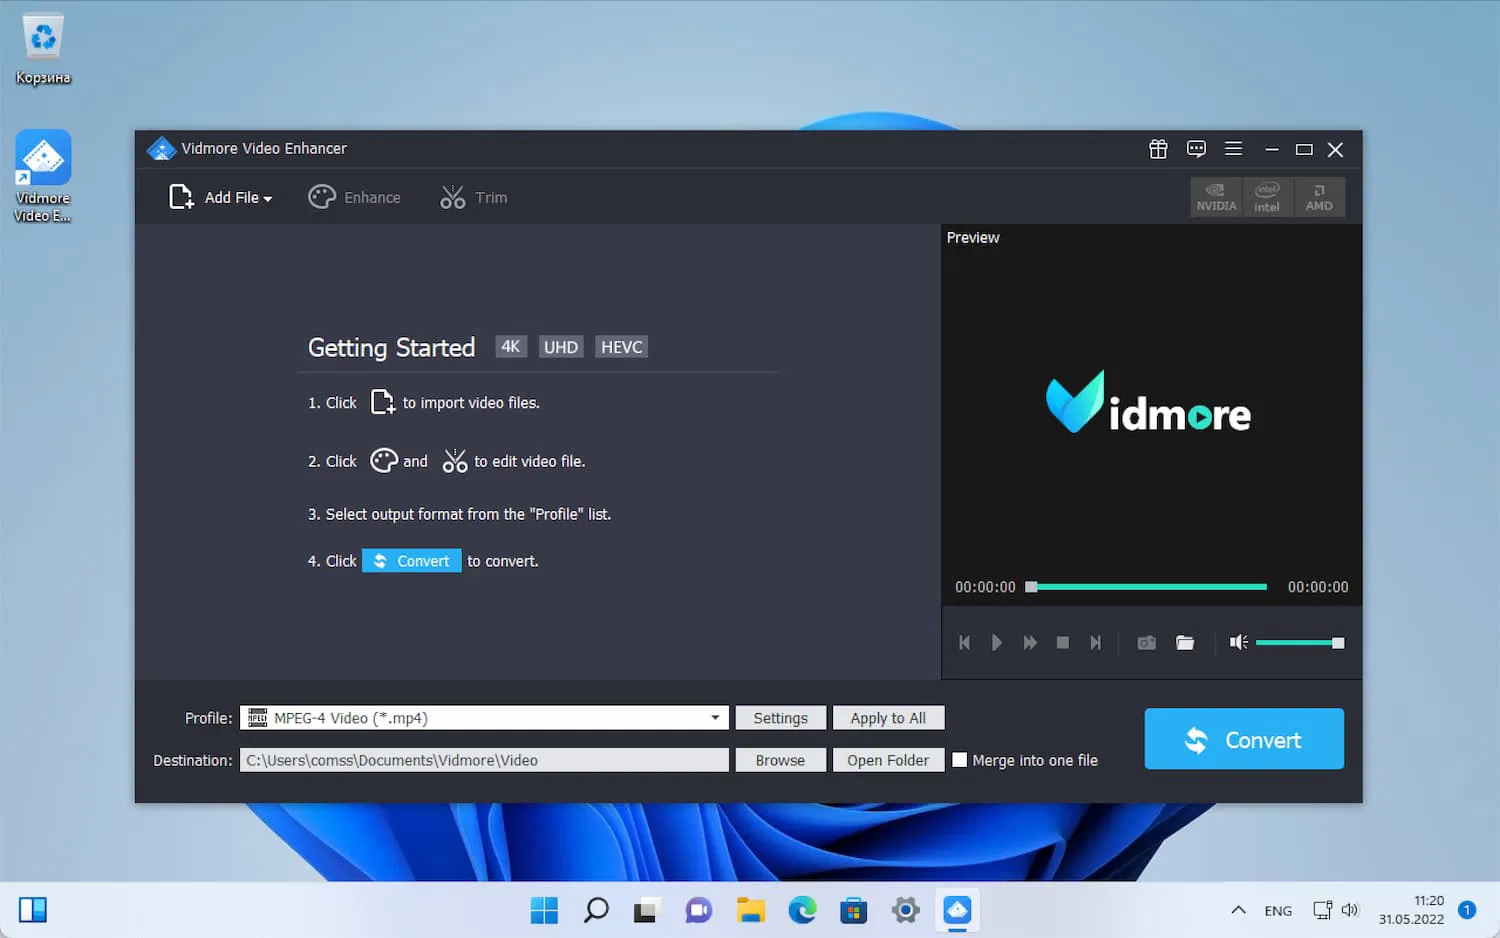The image size is (1500, 938).
Task: Skip to previous with preview control
Action: click(964, 643)
